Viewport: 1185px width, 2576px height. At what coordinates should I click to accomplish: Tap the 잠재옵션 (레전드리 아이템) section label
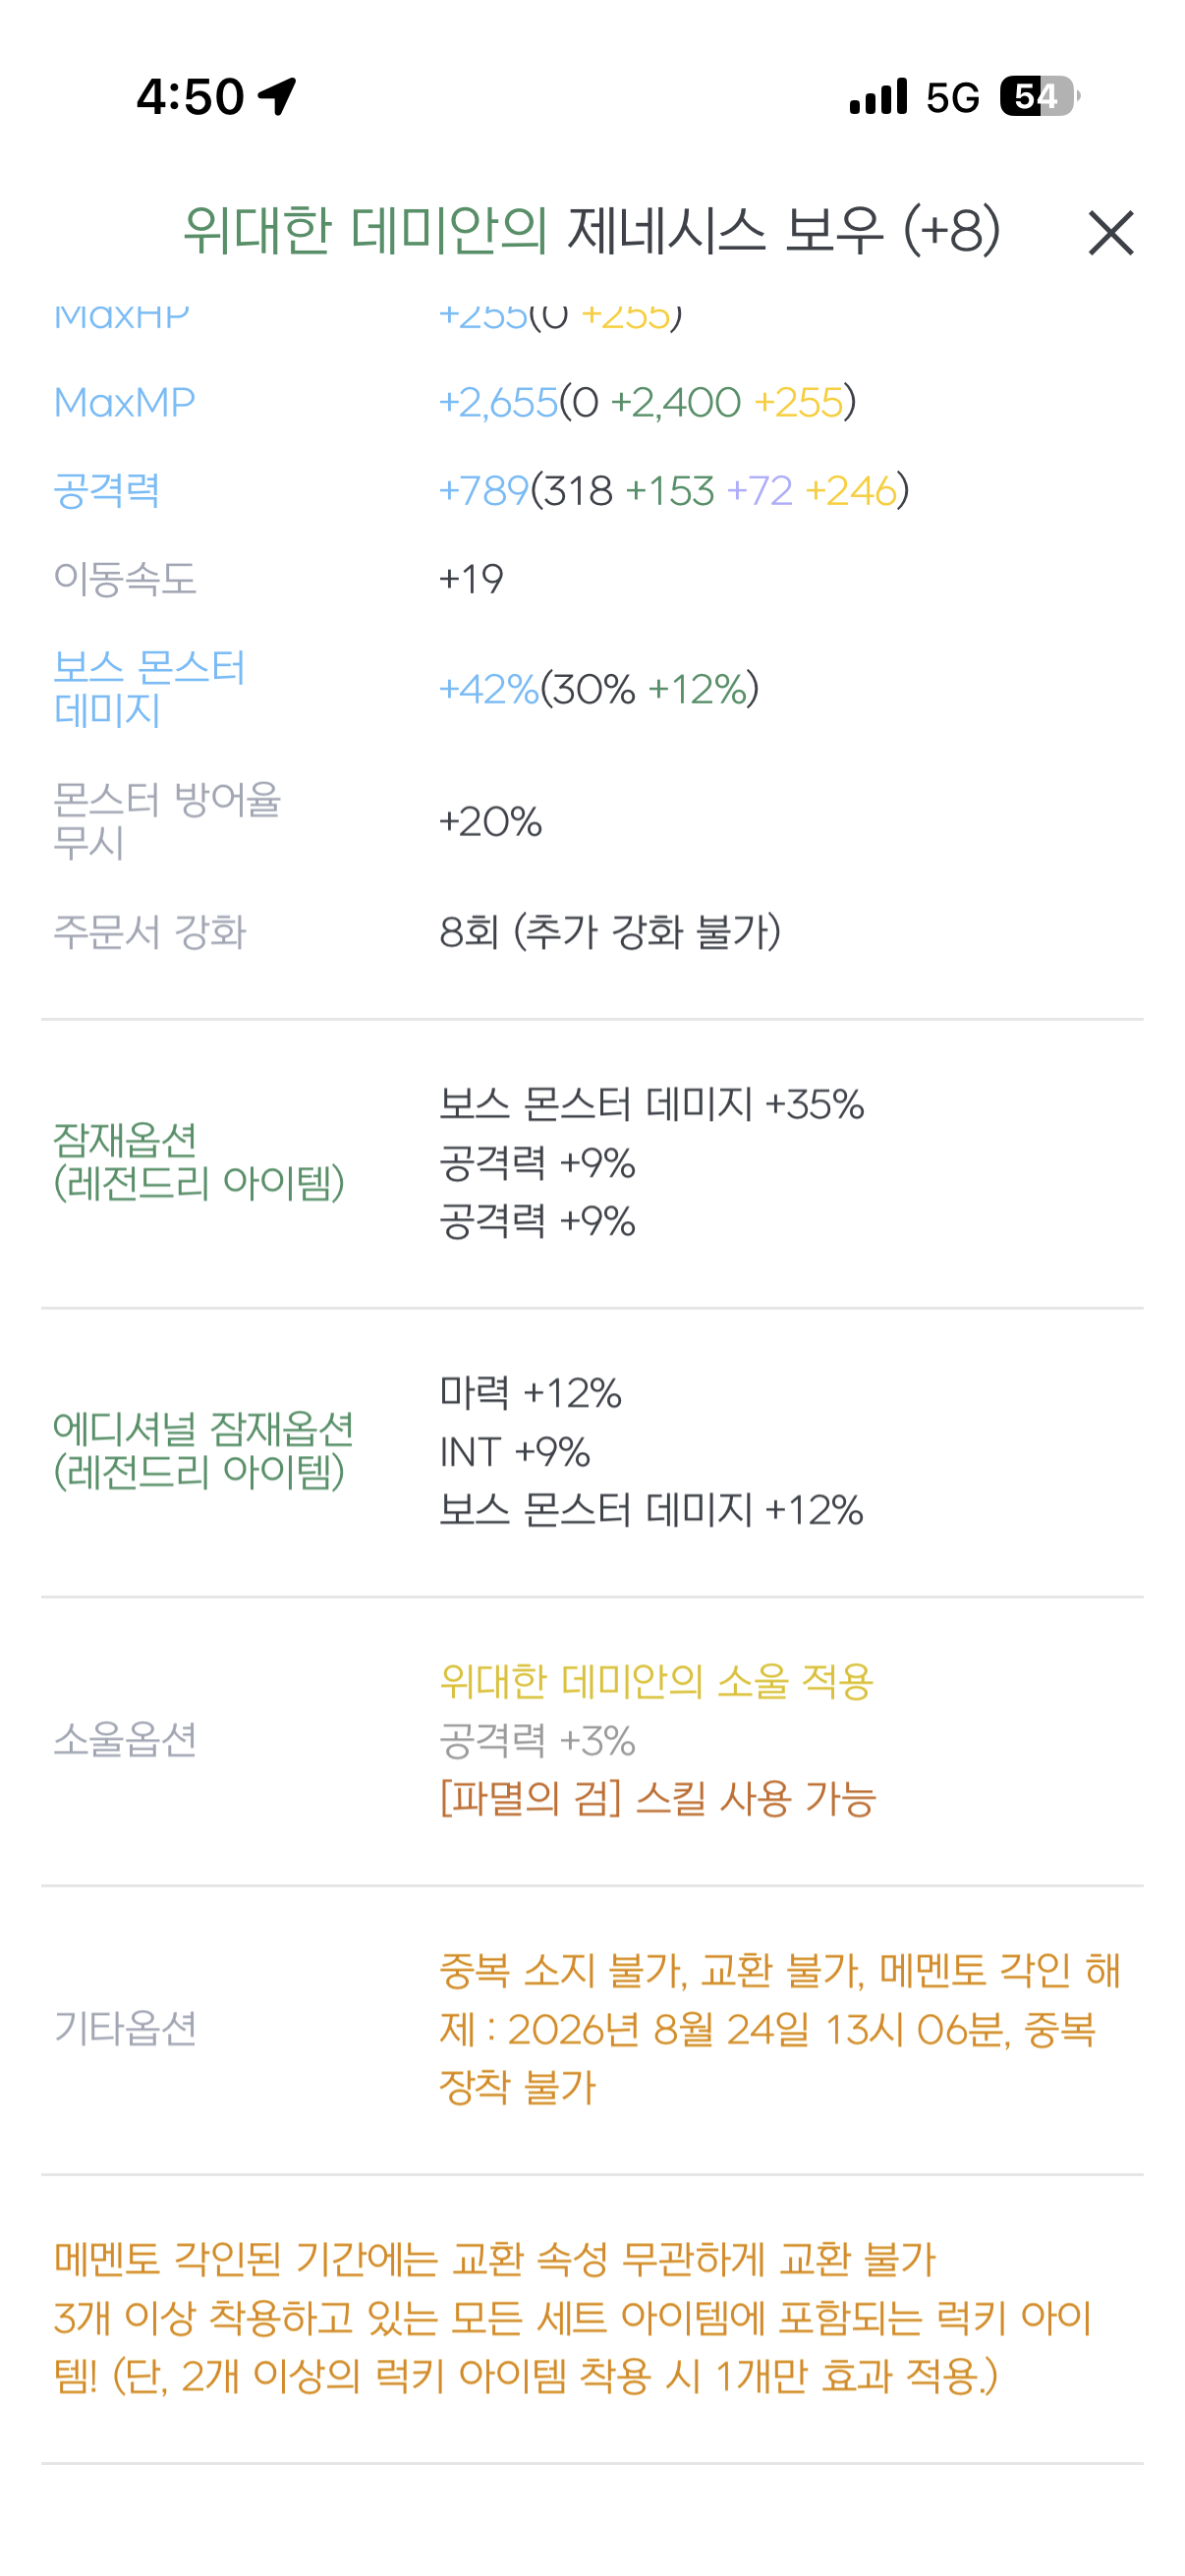point(199,1161)
